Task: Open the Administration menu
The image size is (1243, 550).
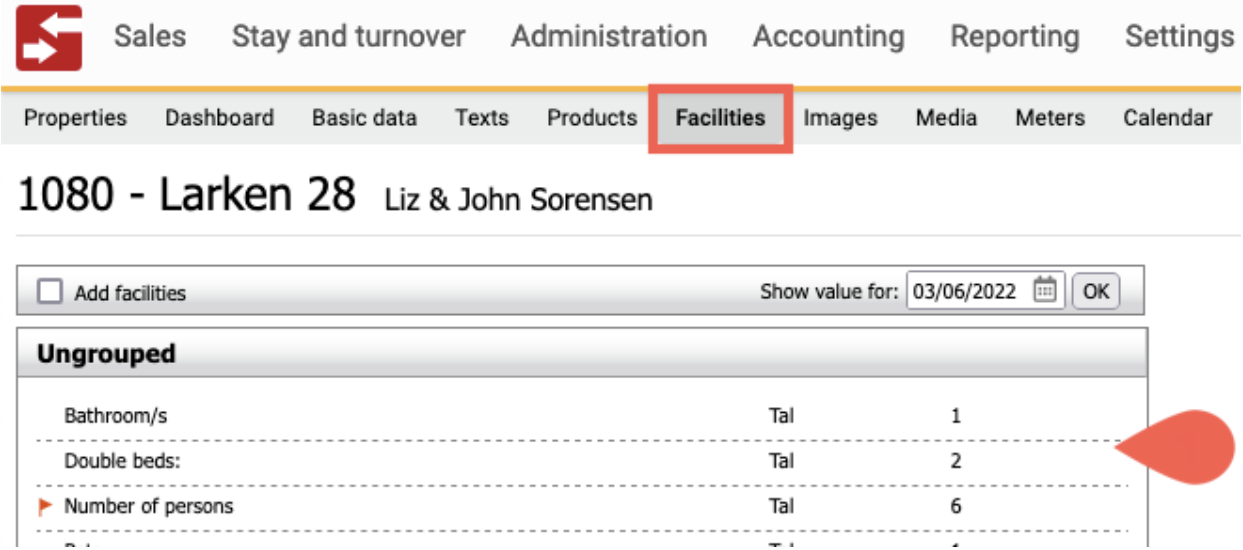Action: pos(609,37)
